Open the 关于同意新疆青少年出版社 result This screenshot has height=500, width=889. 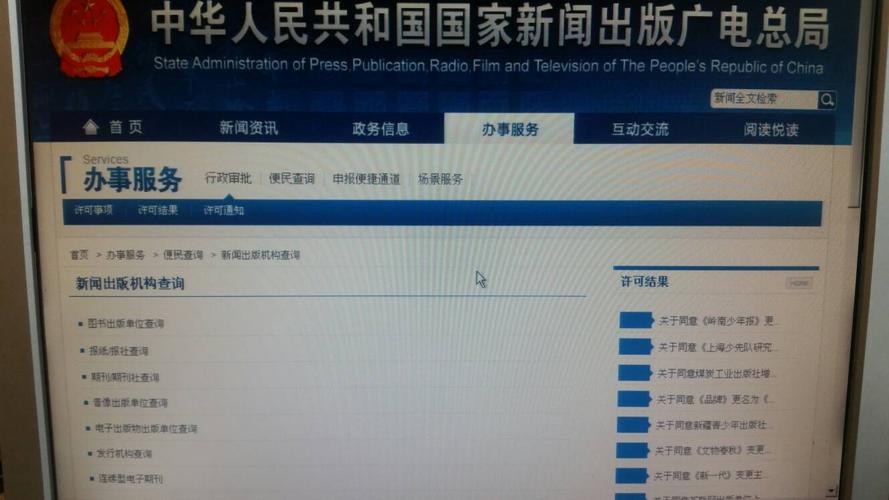click(713, 425)
